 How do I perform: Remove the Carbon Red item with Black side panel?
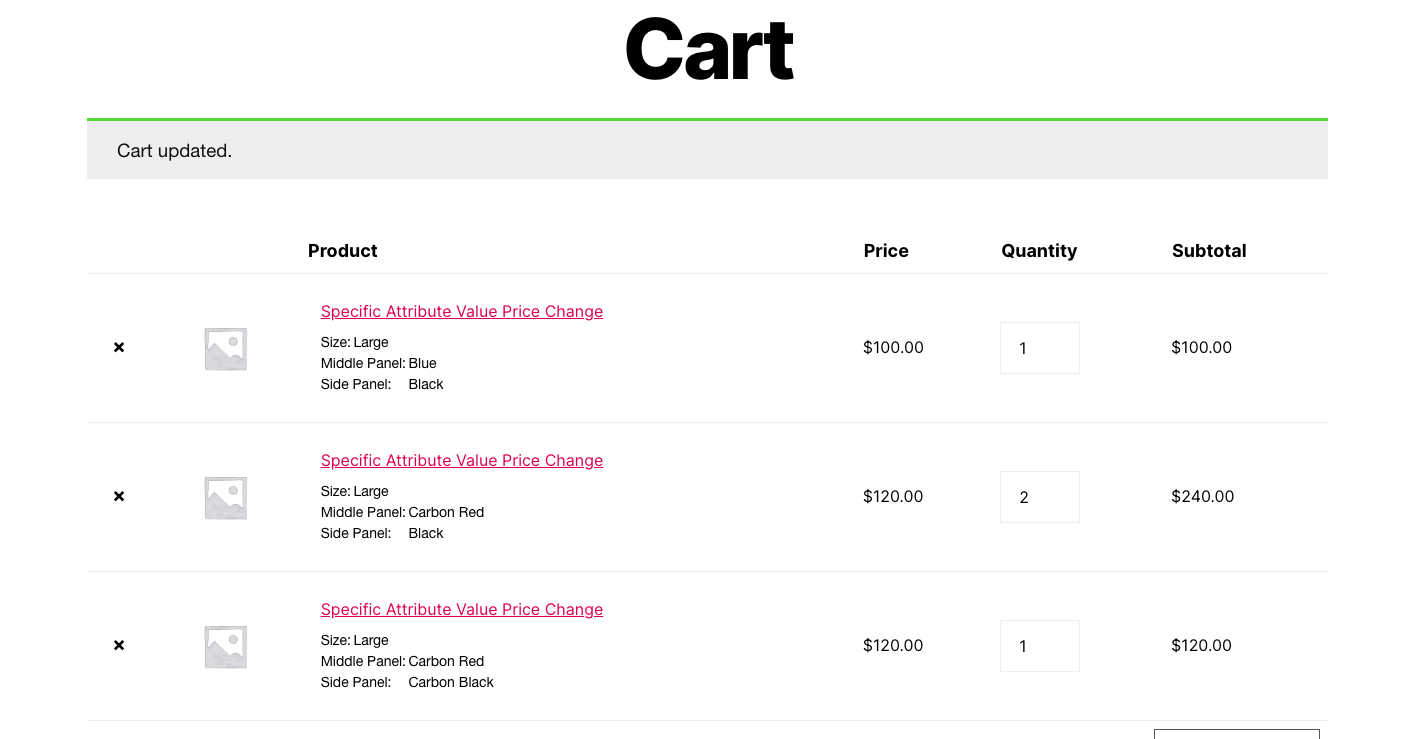coord(119,496)
